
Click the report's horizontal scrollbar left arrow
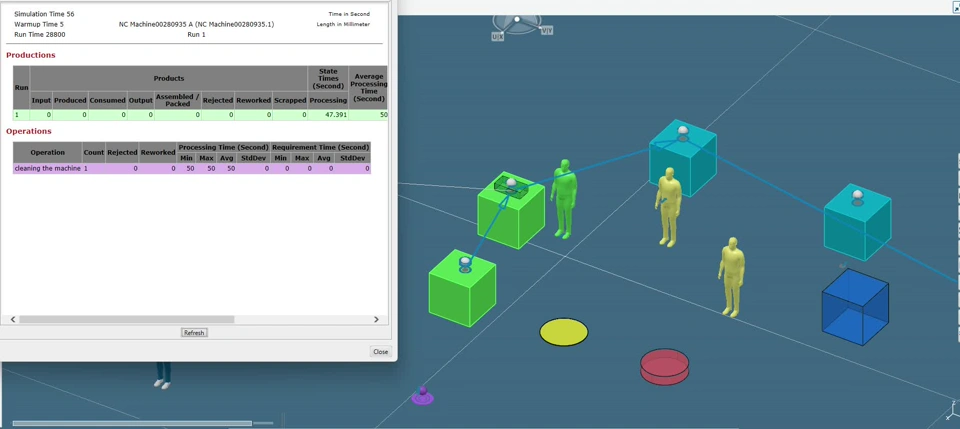13,319
